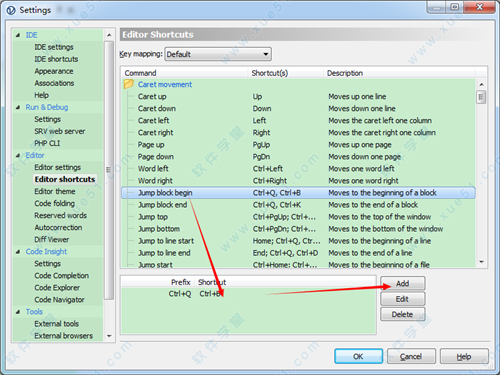Open Editor theme page
Image resolution: width=500 pixels, height=375 pixels.
[55, 191]
